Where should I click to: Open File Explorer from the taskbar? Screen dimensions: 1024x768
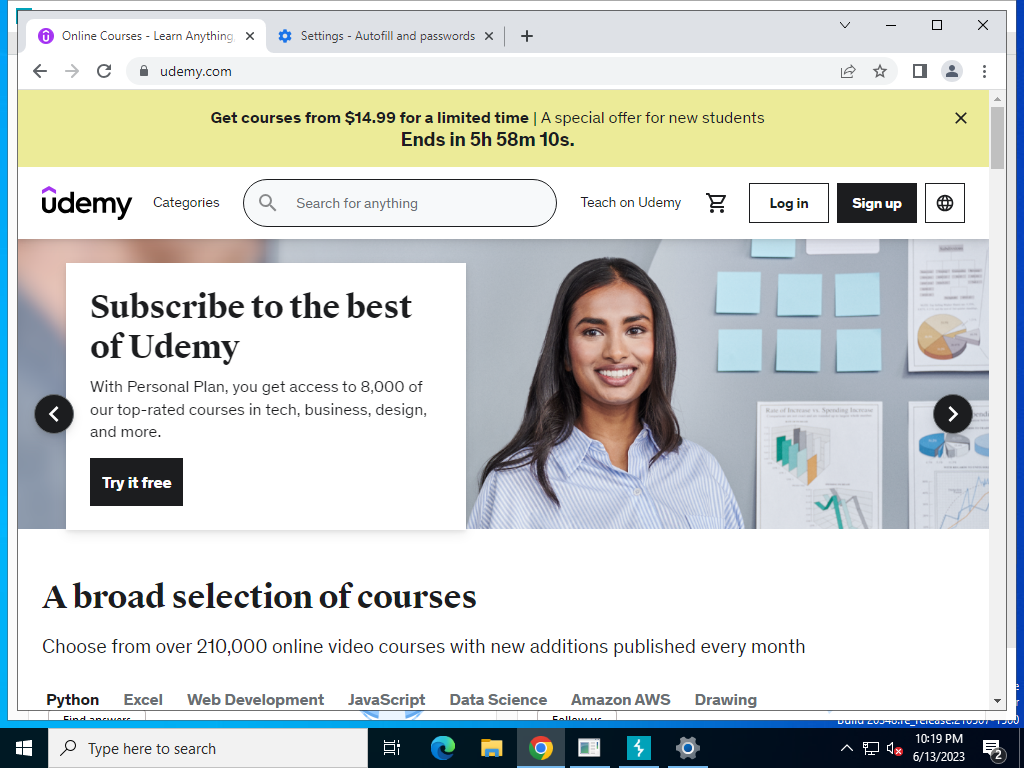[491, 748]
